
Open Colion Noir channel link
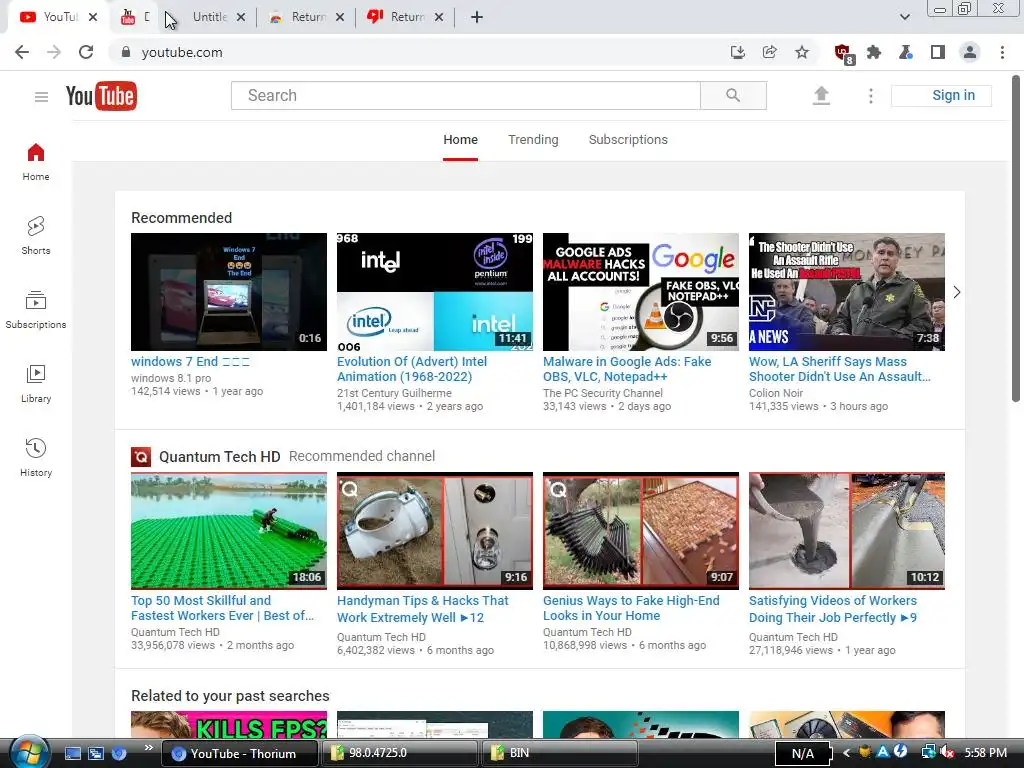pyautogui.click(x=776, y=393)
